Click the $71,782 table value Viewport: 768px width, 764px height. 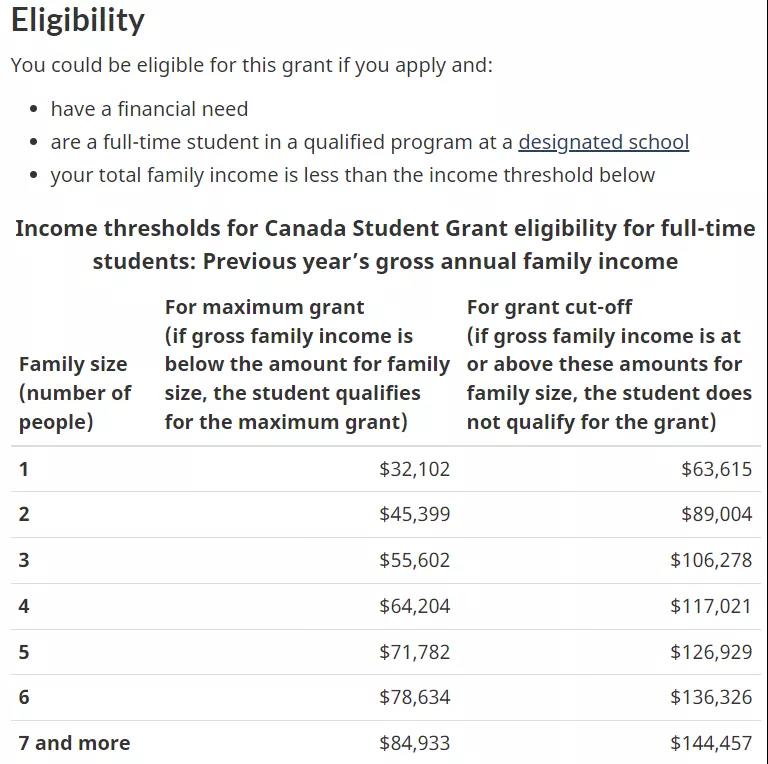(x=414, y=652)
